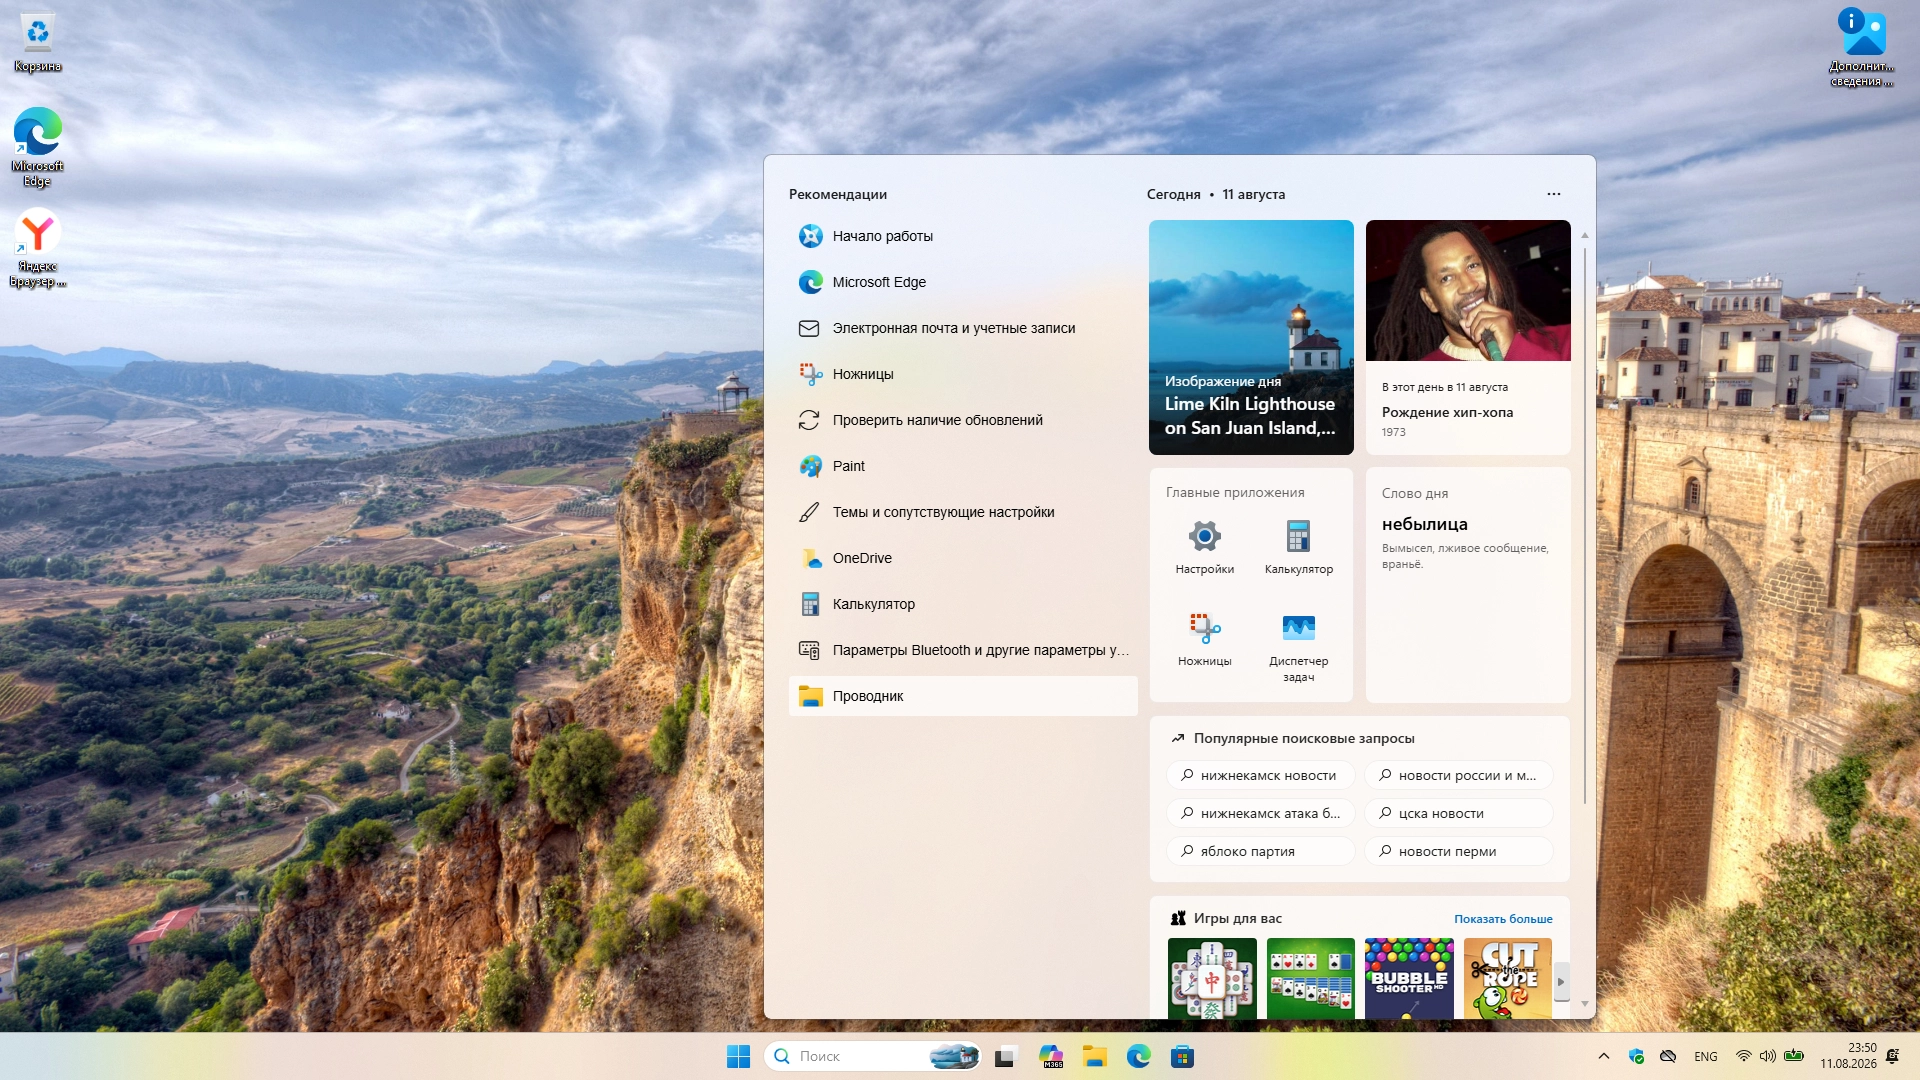
Task: Expand hidden tray icons chevron
Action: coord(1604,1056)
